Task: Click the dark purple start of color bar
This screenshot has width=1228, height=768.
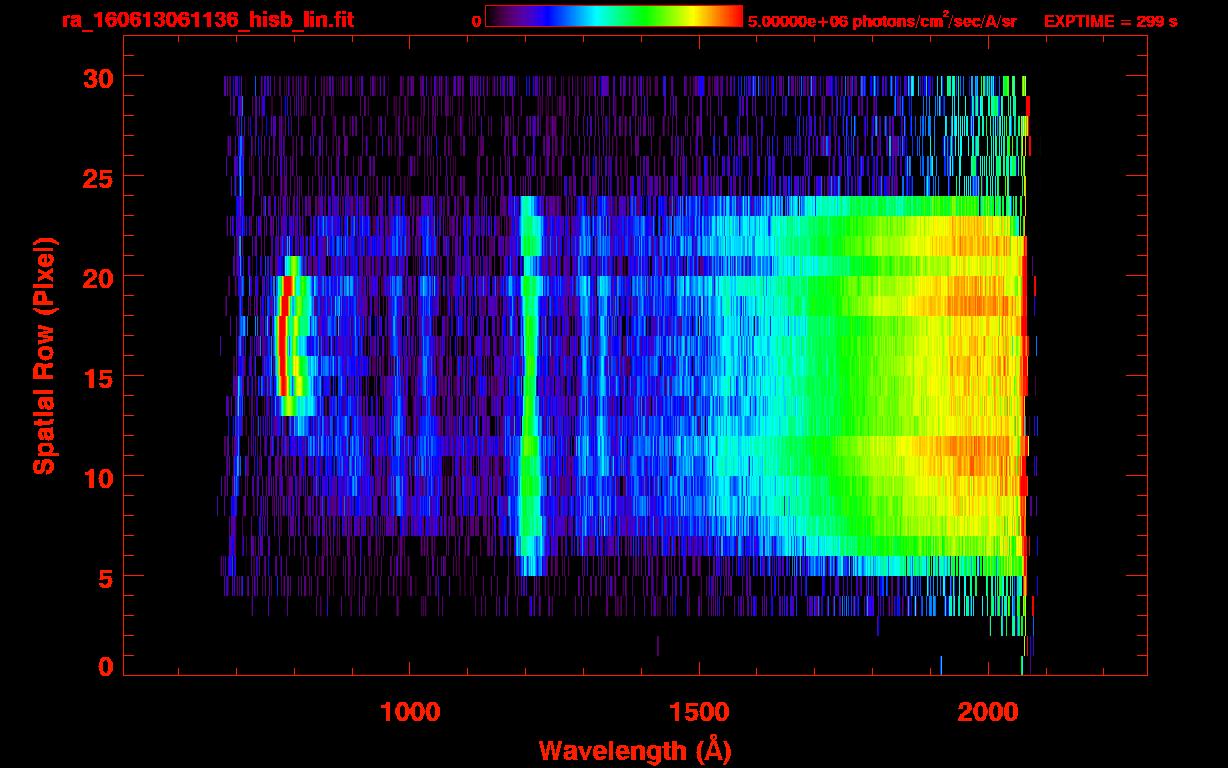Action: click(496, 17)
